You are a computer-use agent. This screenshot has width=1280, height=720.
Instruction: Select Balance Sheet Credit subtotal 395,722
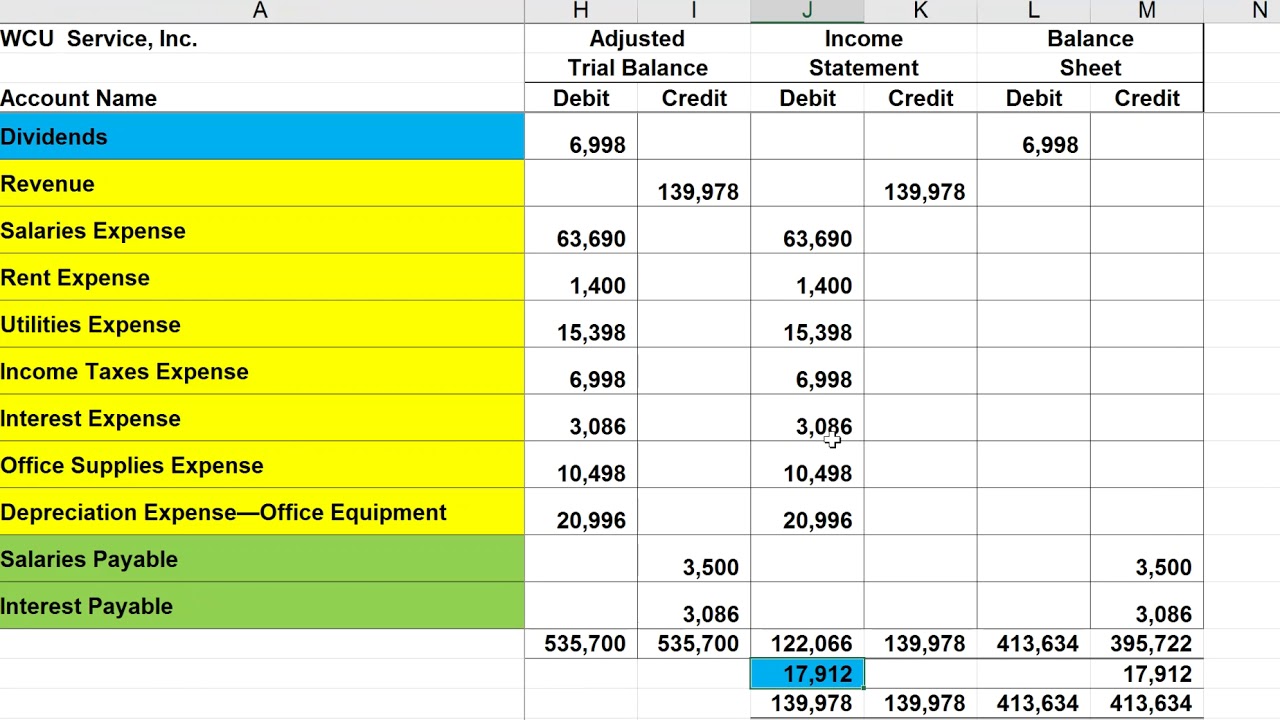(x=1146, y=644)
